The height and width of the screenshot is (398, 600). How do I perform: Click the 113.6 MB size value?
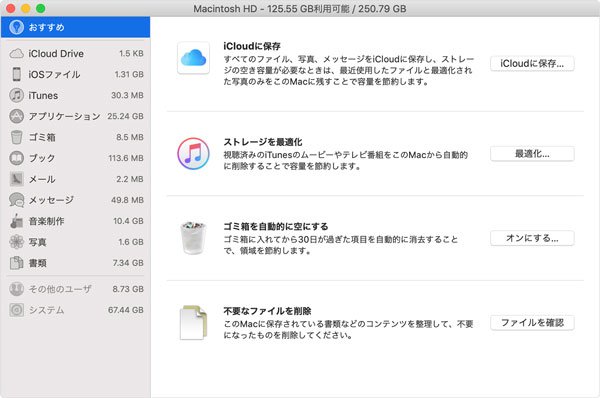click(126, 158)
